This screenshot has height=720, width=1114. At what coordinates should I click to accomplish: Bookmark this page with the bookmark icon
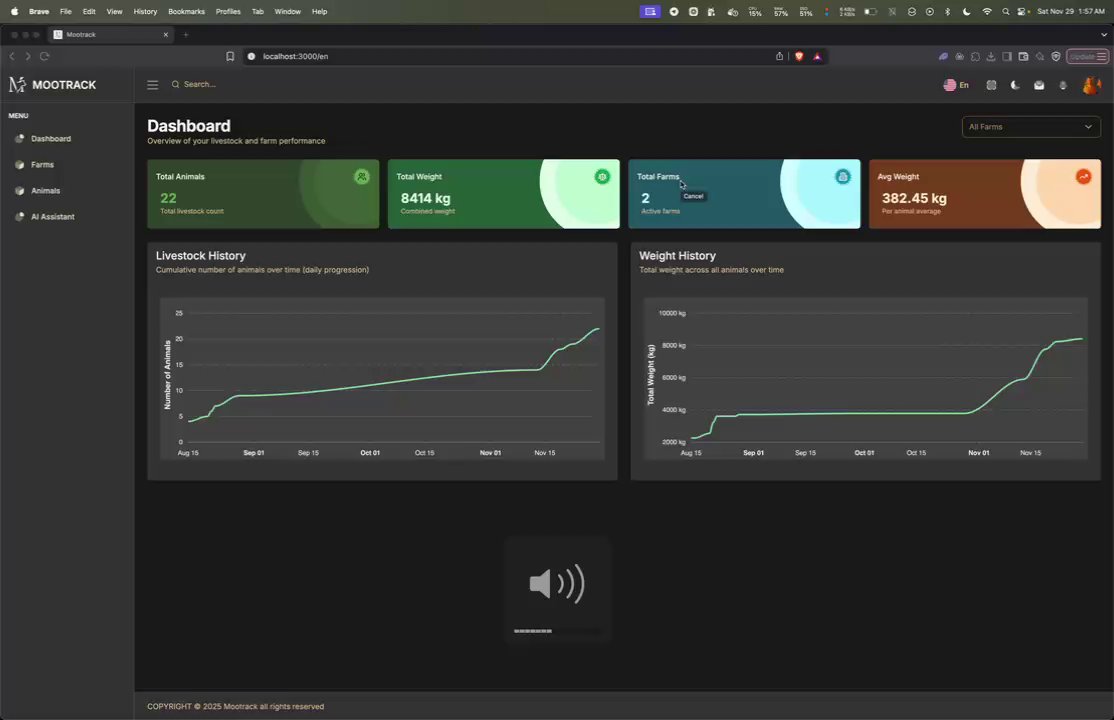point(229,56)
